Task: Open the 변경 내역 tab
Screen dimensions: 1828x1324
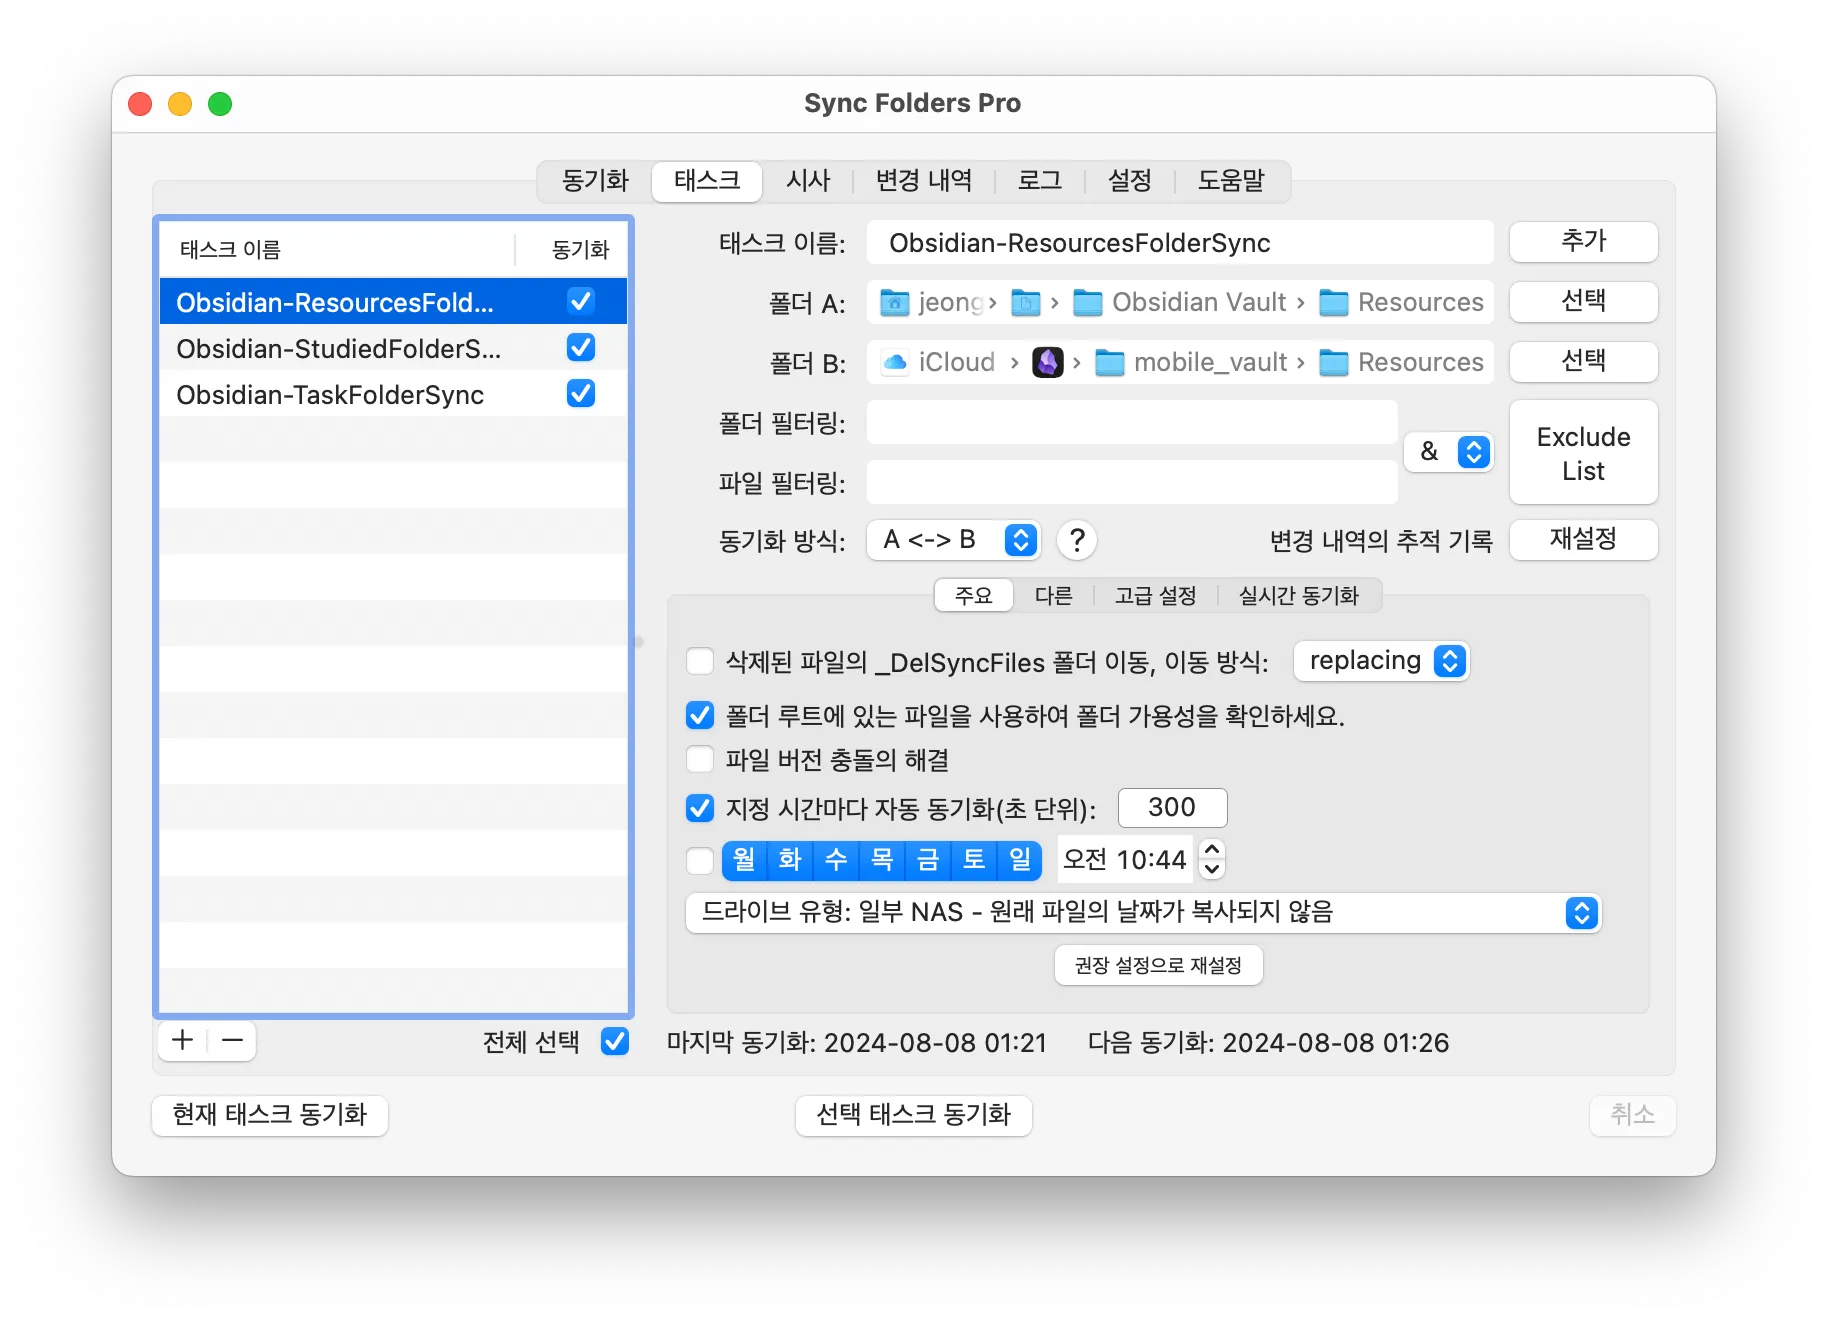Action: click(924, 181)
